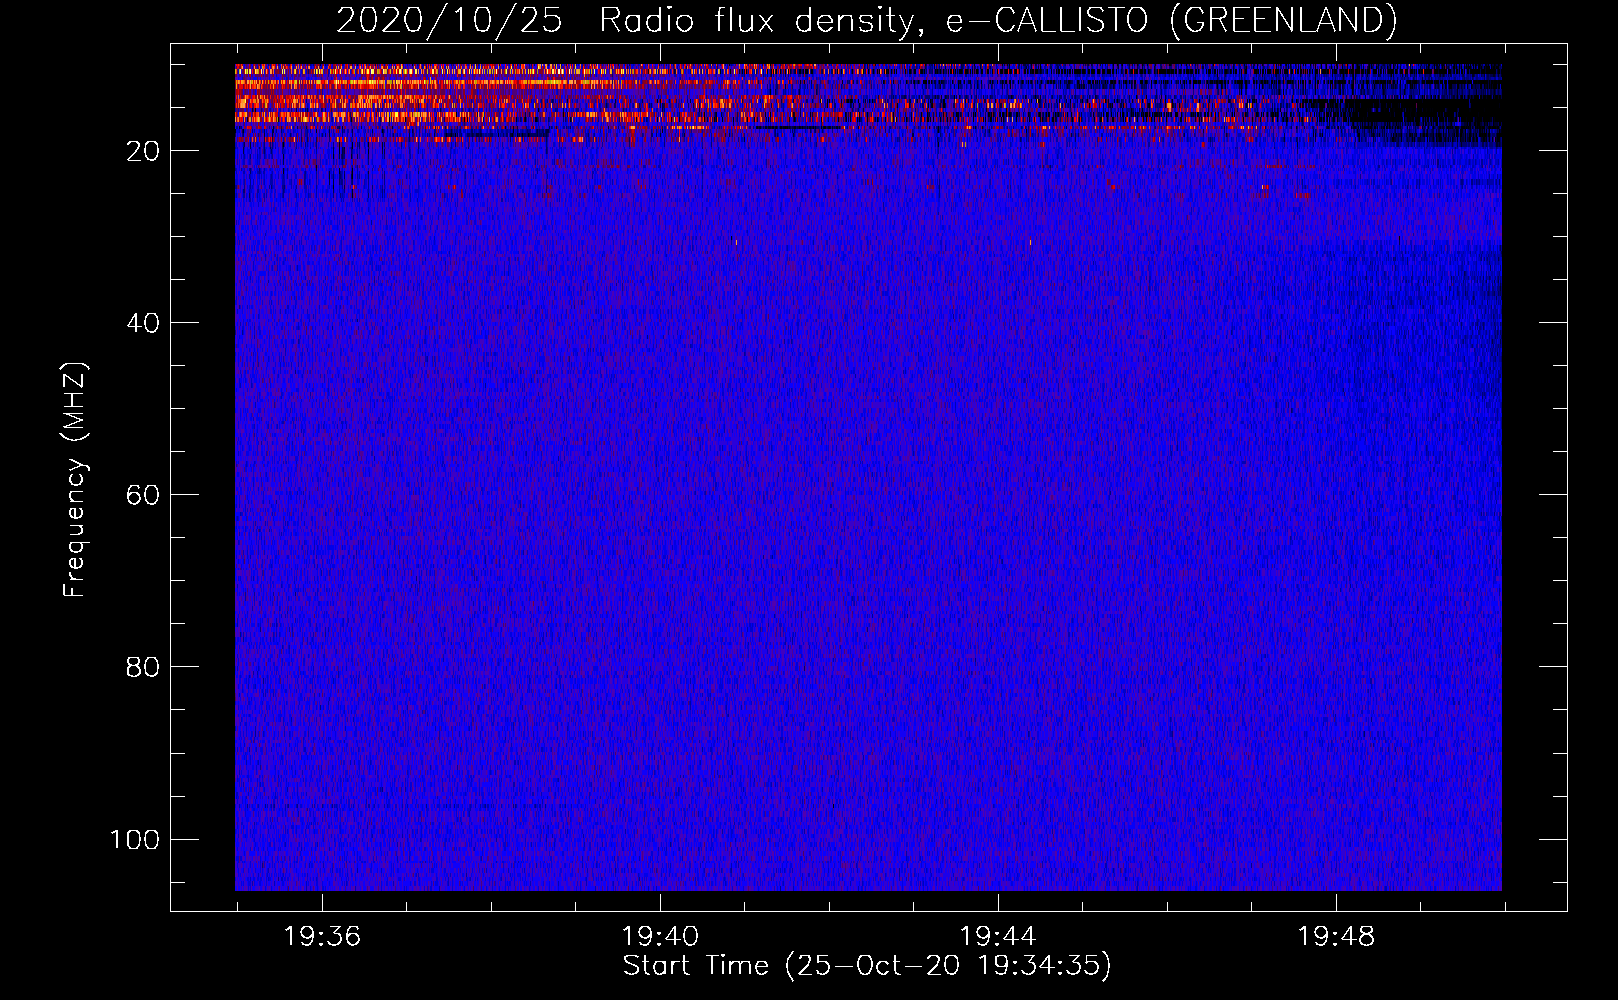The image size is (1618, 1000).
Task: Click the plot title '2020/10/25 Radio flux density, e-CALLISTO (GREENLAND)'
Action: pyautogui.click(x=866, y=21)
